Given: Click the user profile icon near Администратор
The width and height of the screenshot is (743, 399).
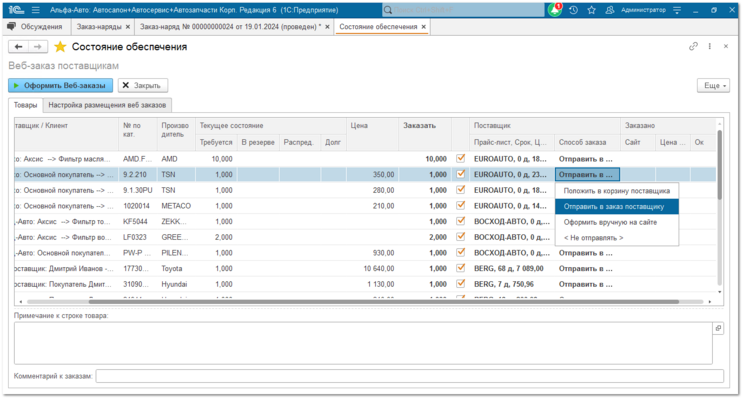Looking at the screenshot, I should click(610, 10).
